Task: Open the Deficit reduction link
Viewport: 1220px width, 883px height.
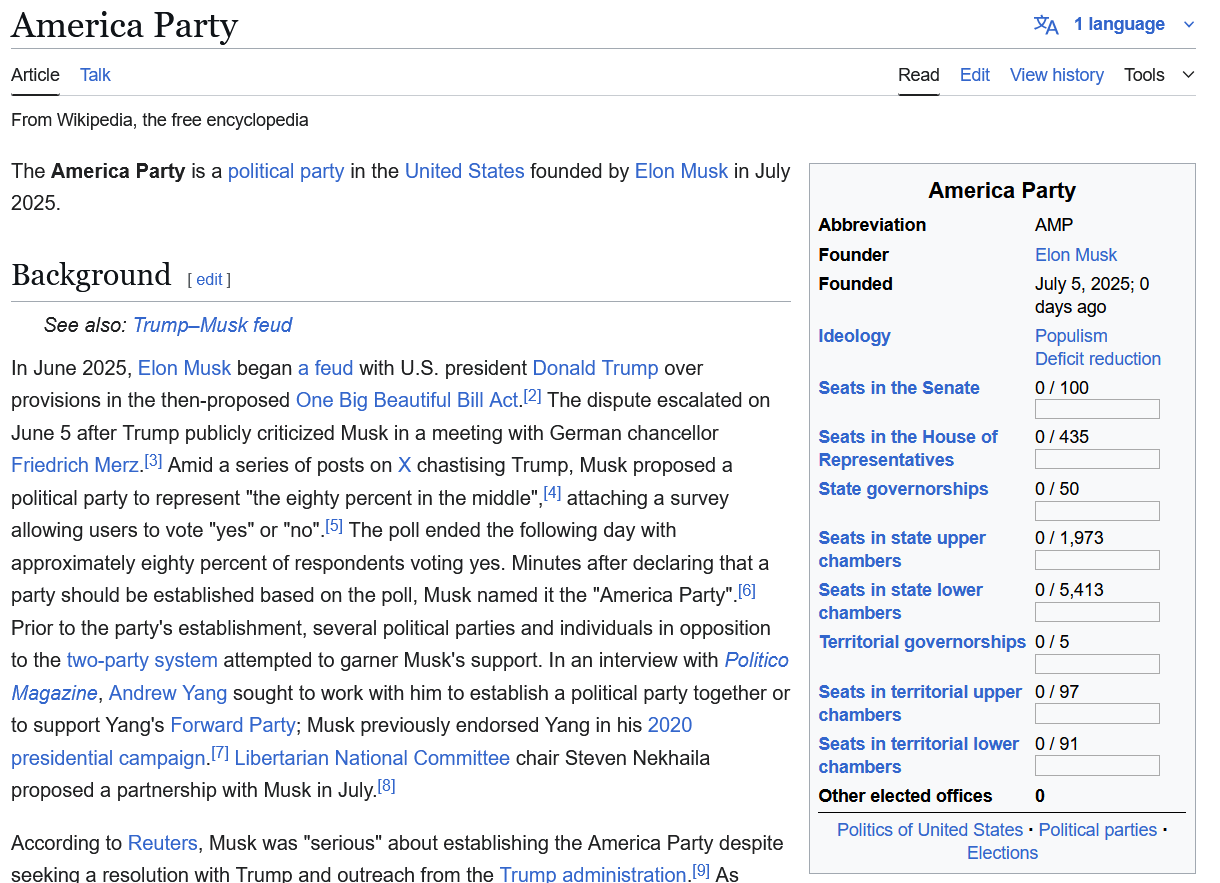Action: [x=1098, y=359]
